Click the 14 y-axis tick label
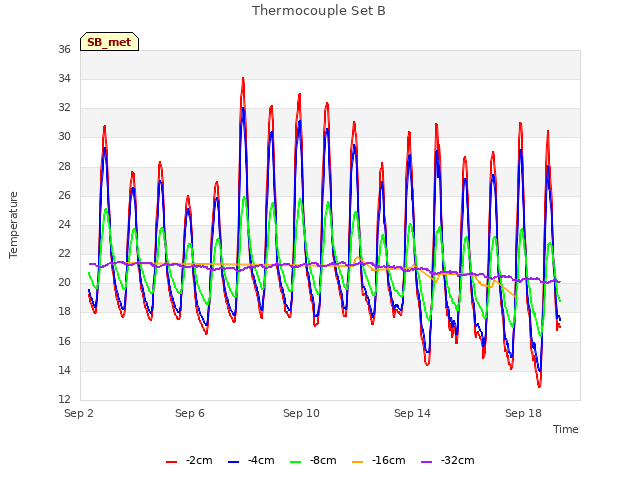Screen dimensions: 640x480 (x=64, y=370)
